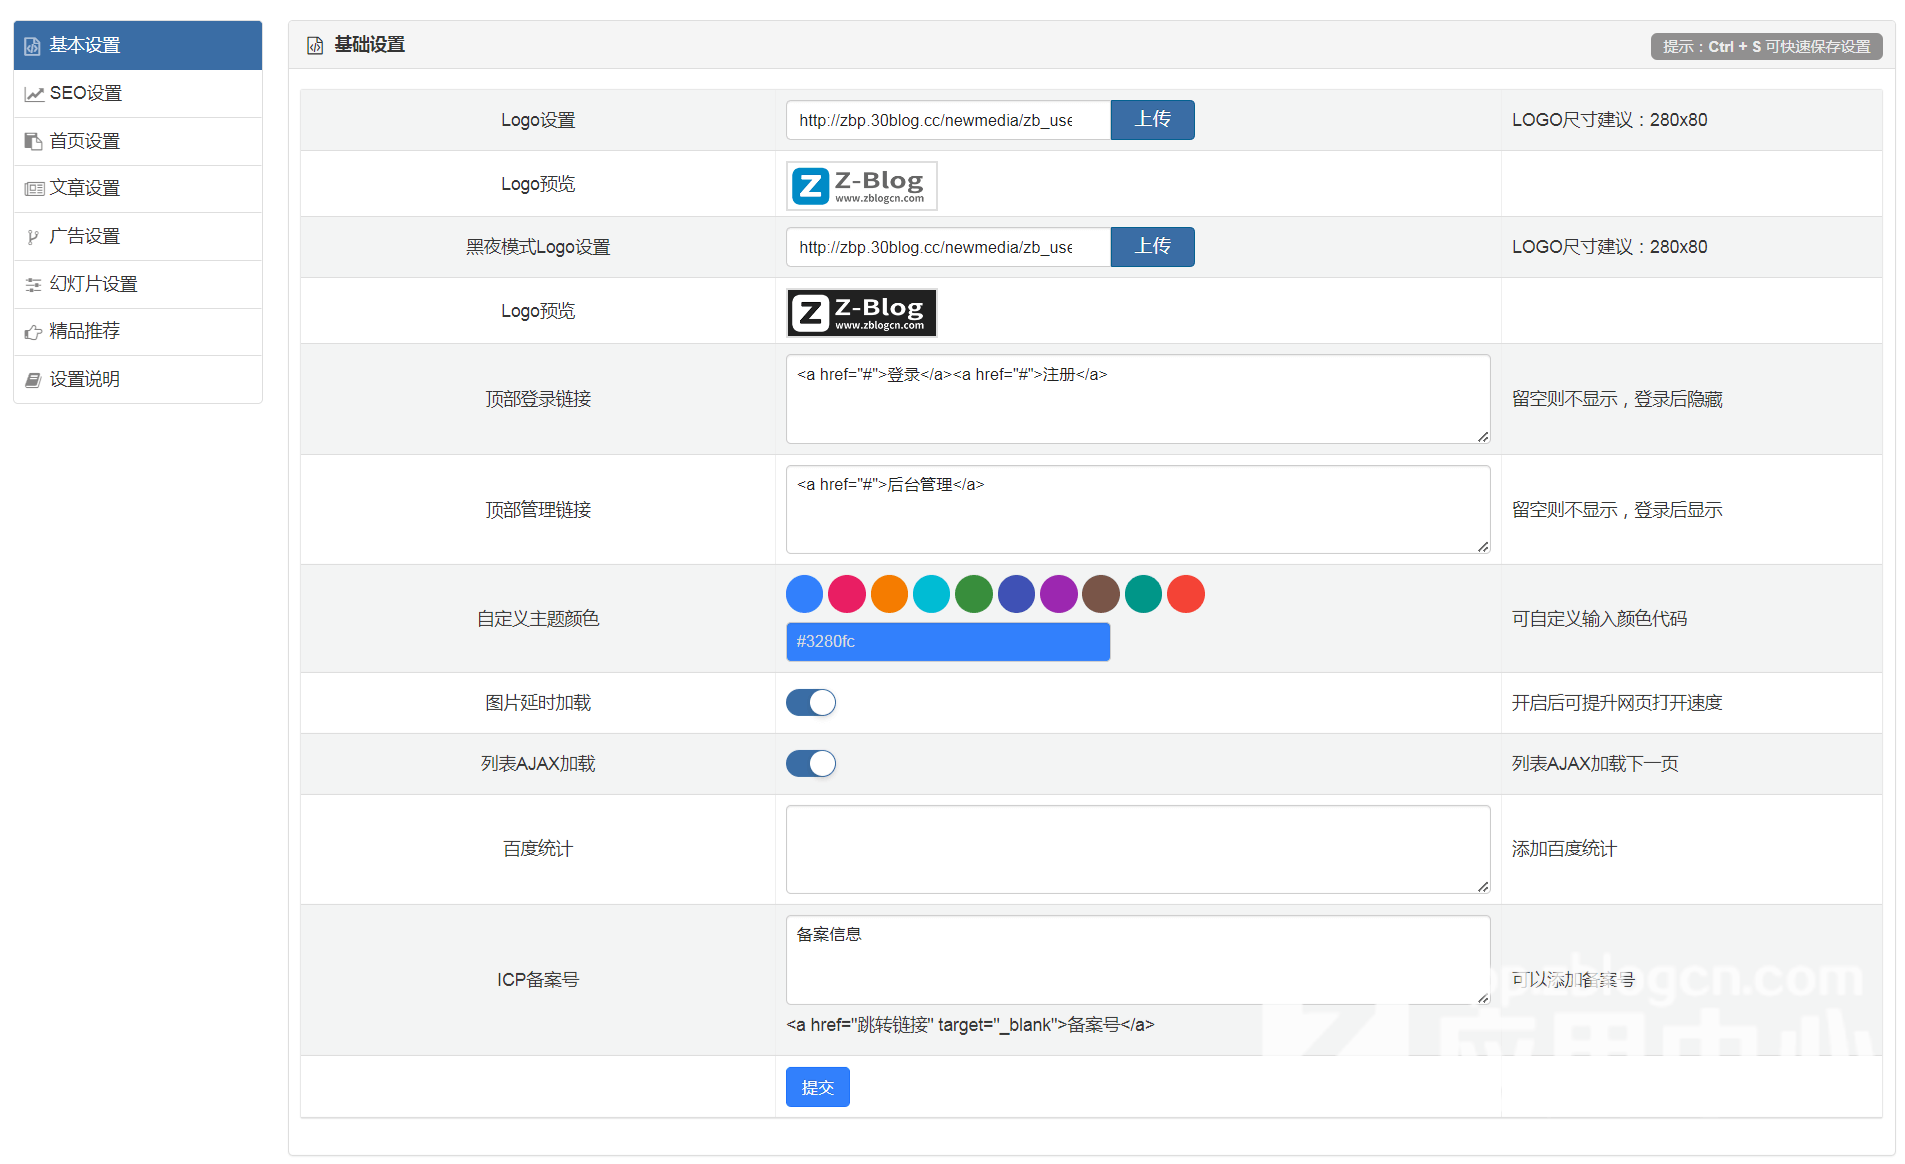Click the 设置说明 book icon
The image size is (1905, 1164).
pyautogui.click(x=33, y=380)
